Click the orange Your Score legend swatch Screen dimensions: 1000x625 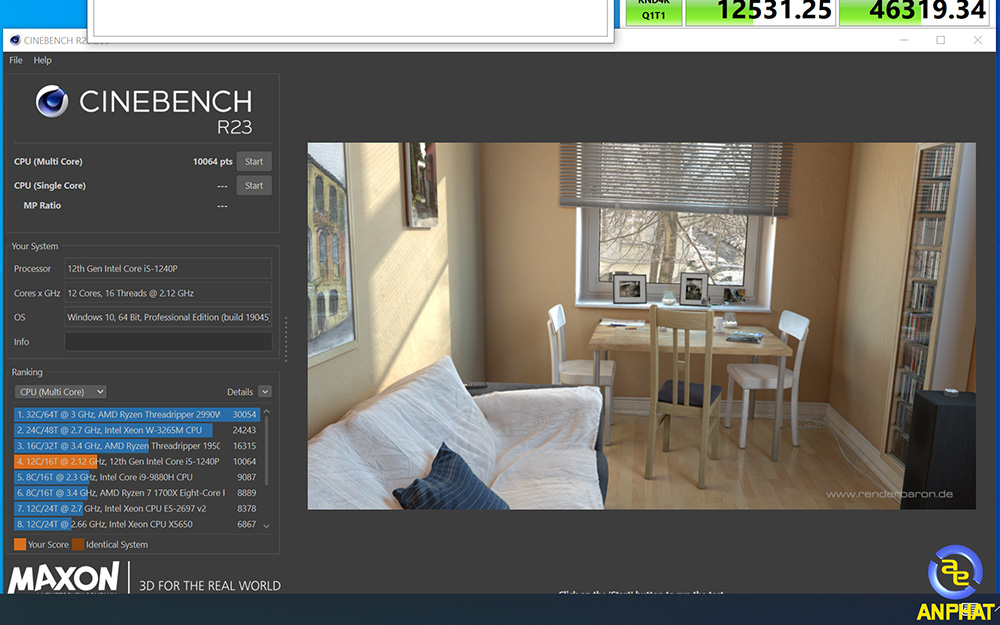click(20, 544)
